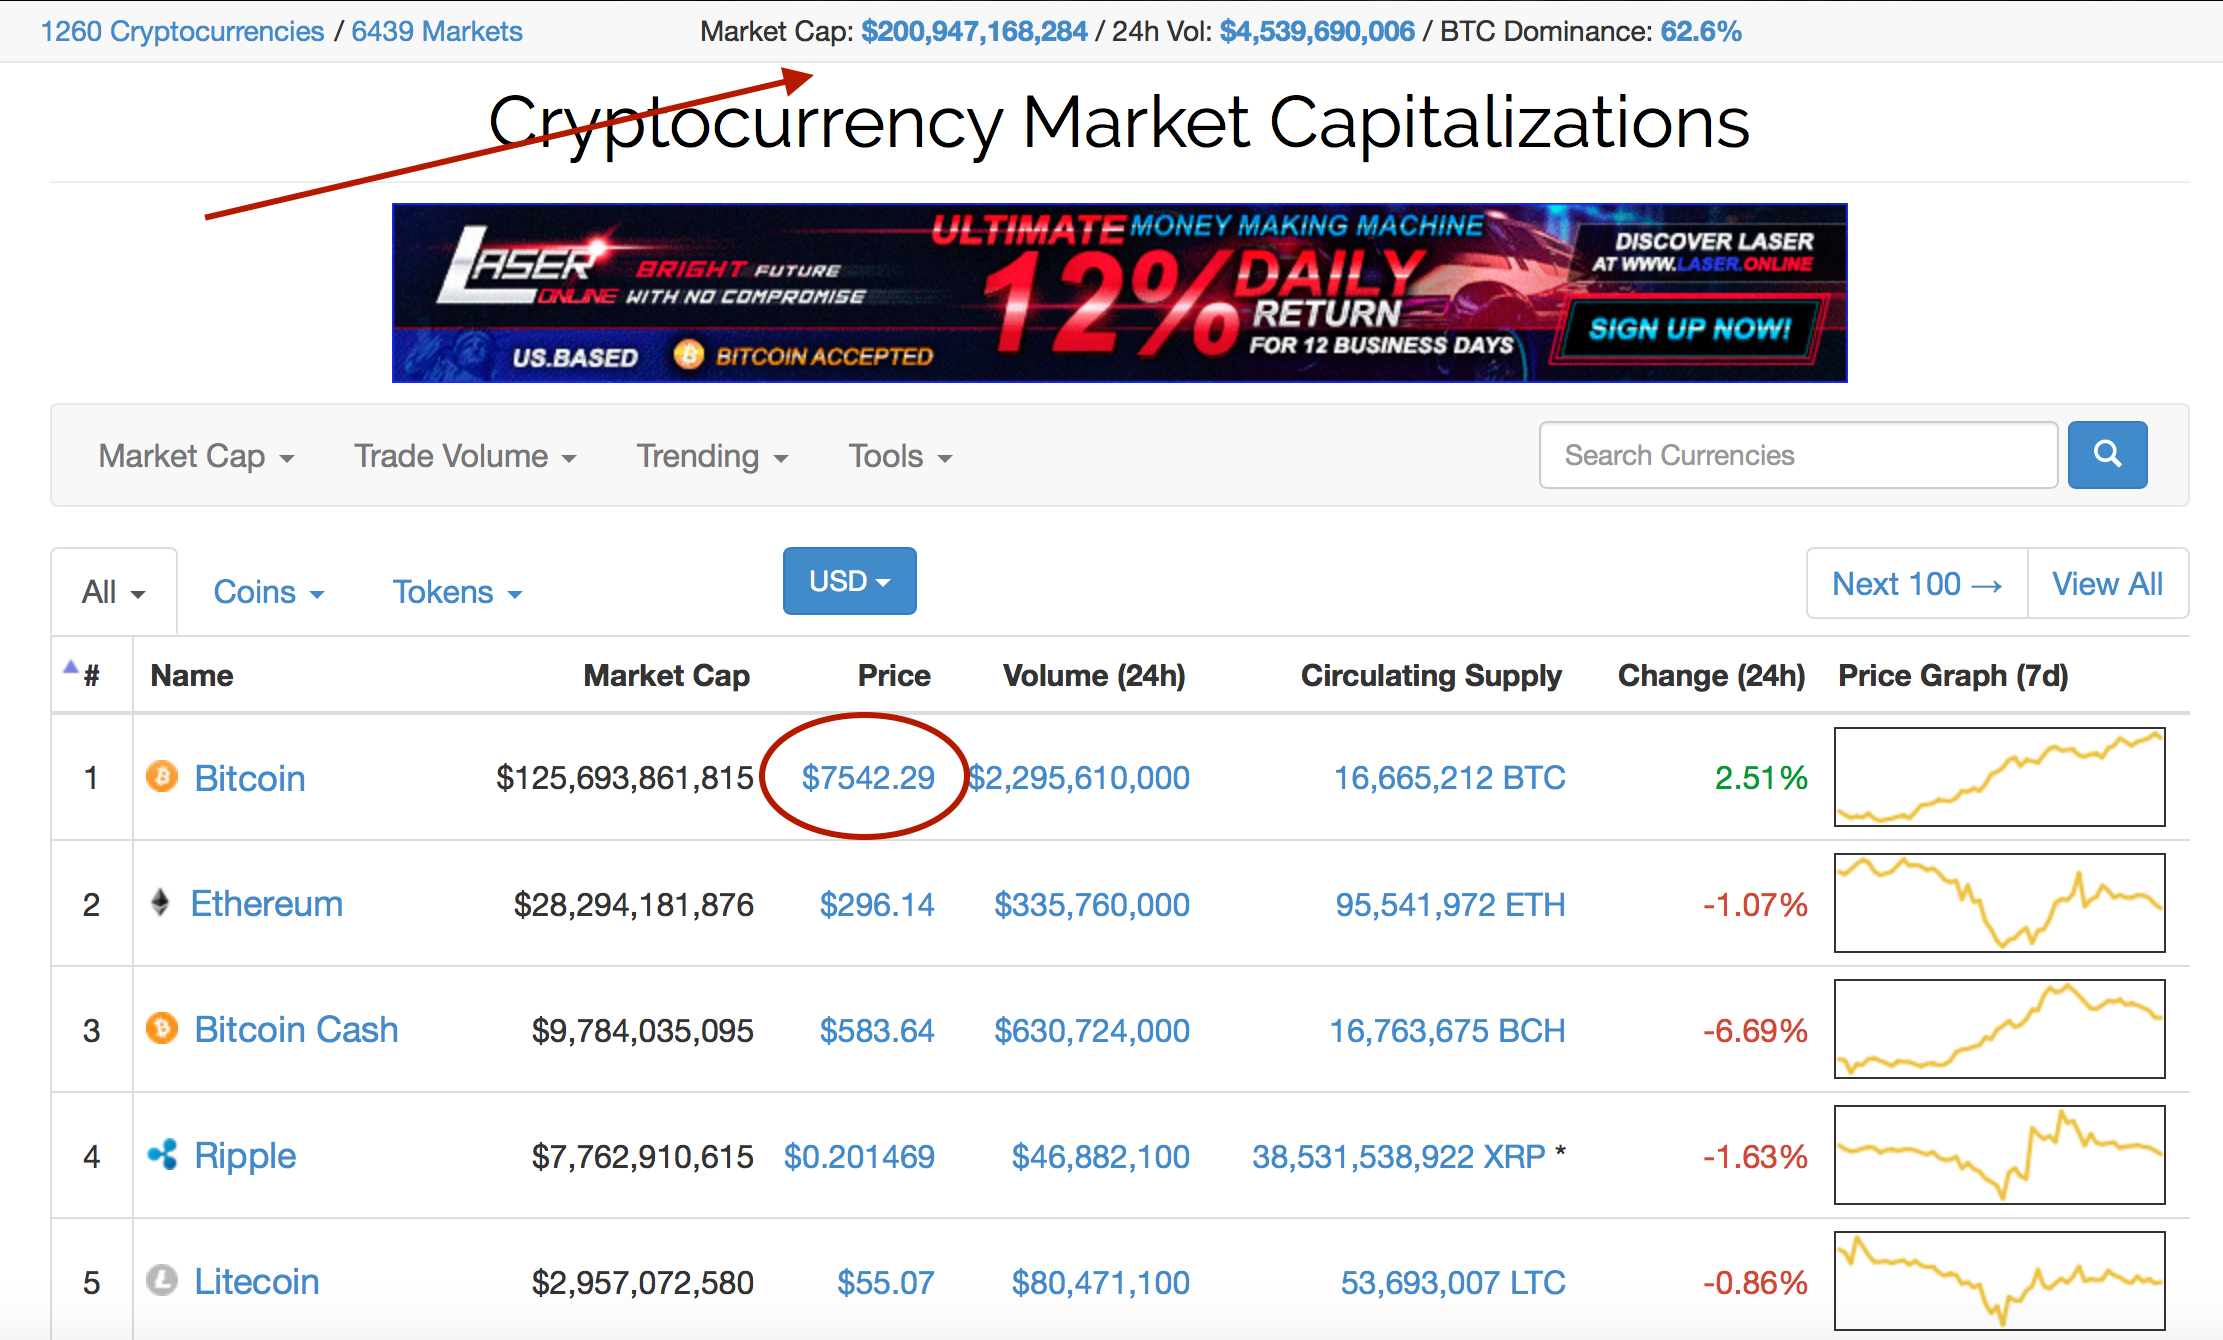Open the Ethereum 7d price graph

click(2000, 903)
